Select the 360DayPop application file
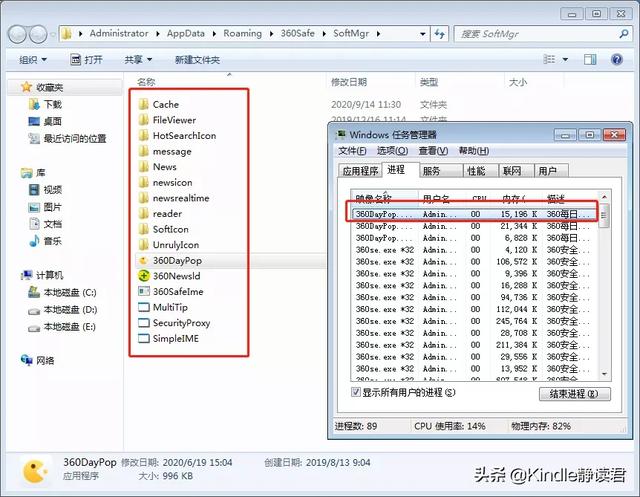The image size is (640, 497). coord(176,260)
